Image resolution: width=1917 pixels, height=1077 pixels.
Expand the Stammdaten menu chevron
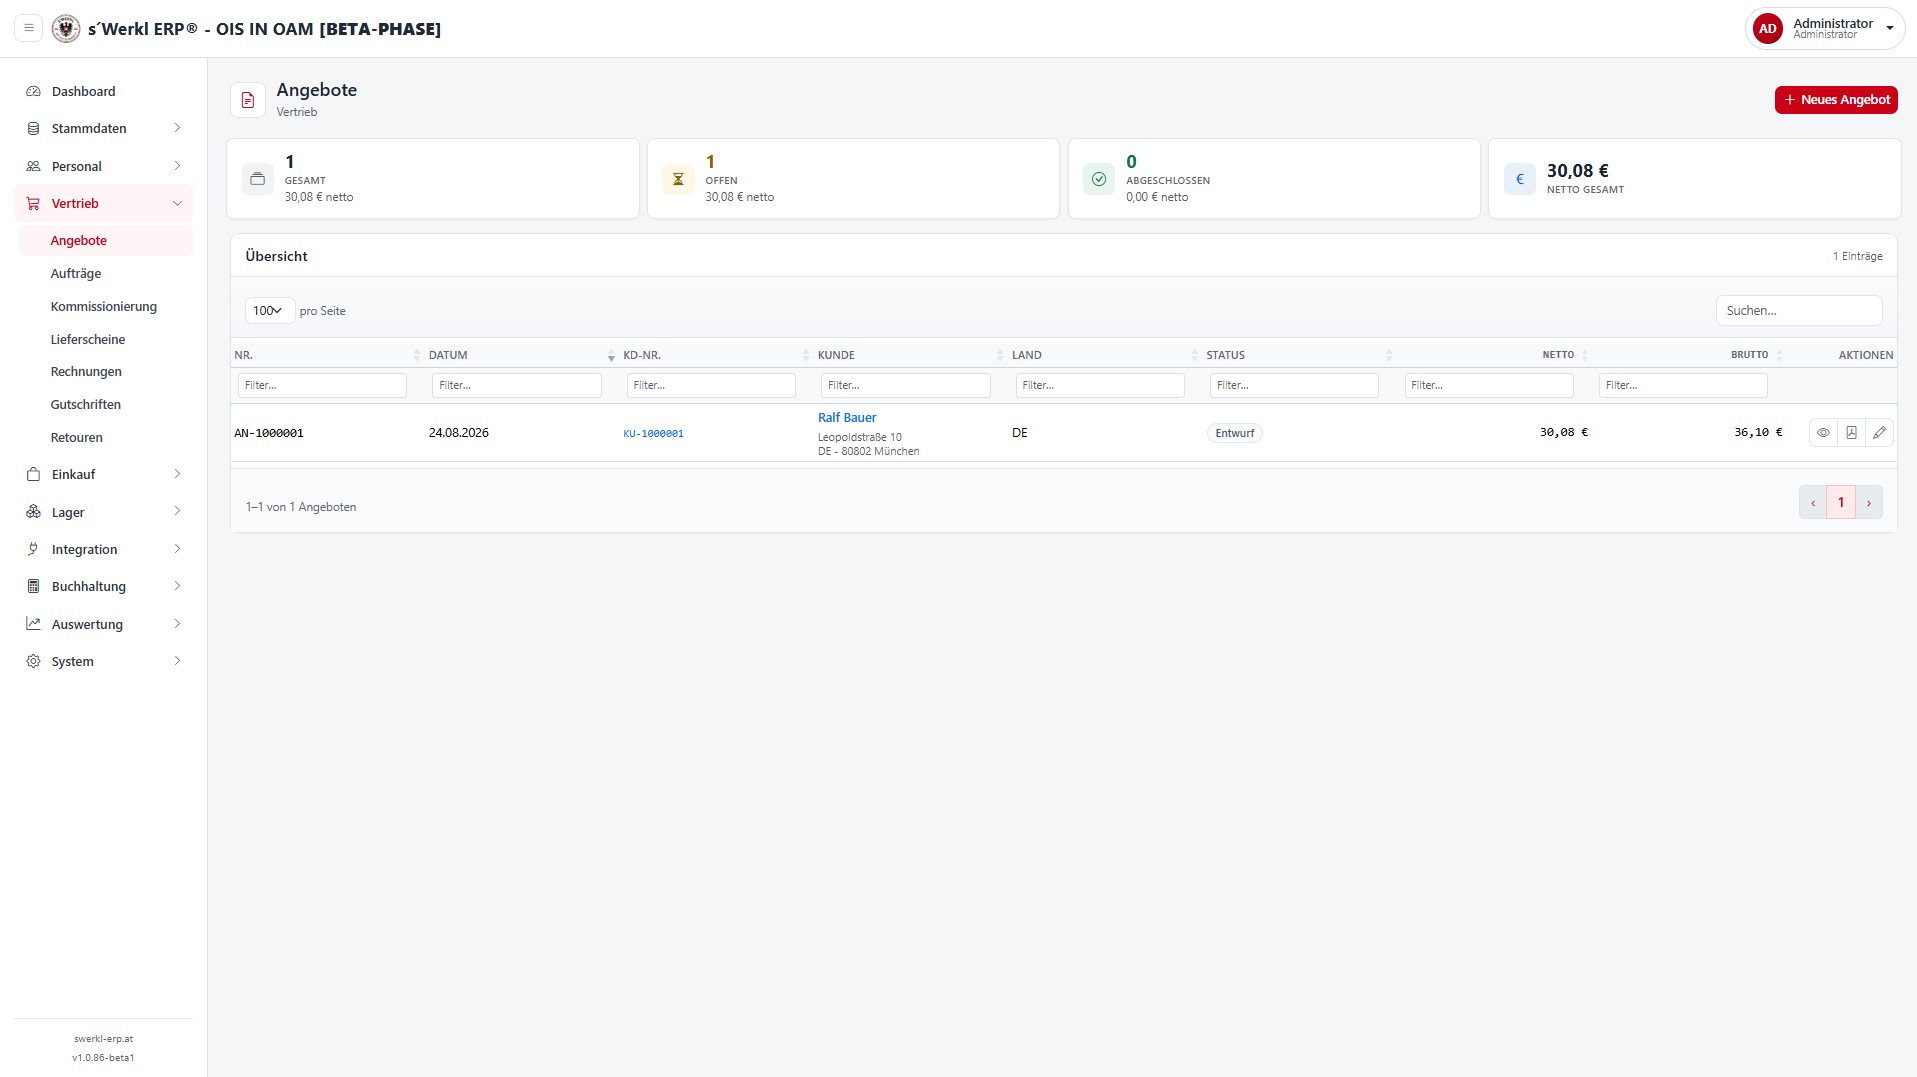tap(177, 128)
